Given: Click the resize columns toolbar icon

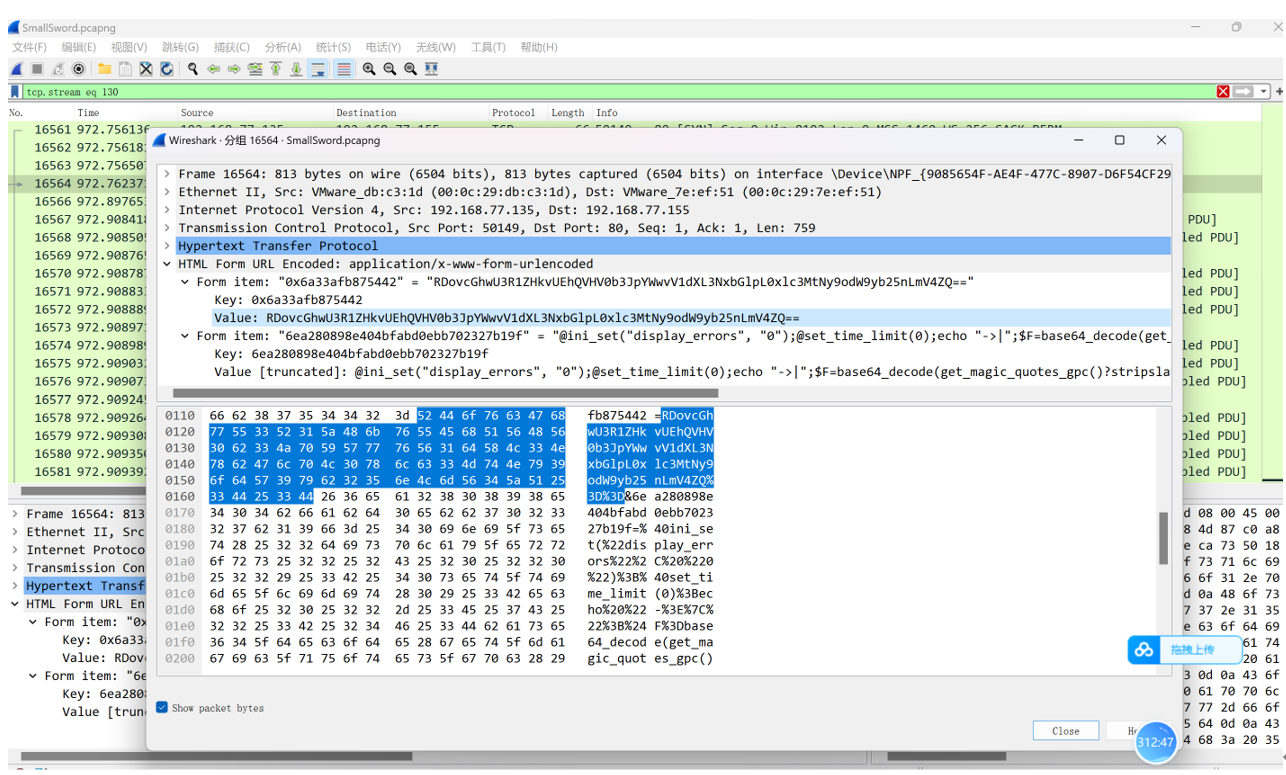Looking at the screenshot, I should coord(431,69).
